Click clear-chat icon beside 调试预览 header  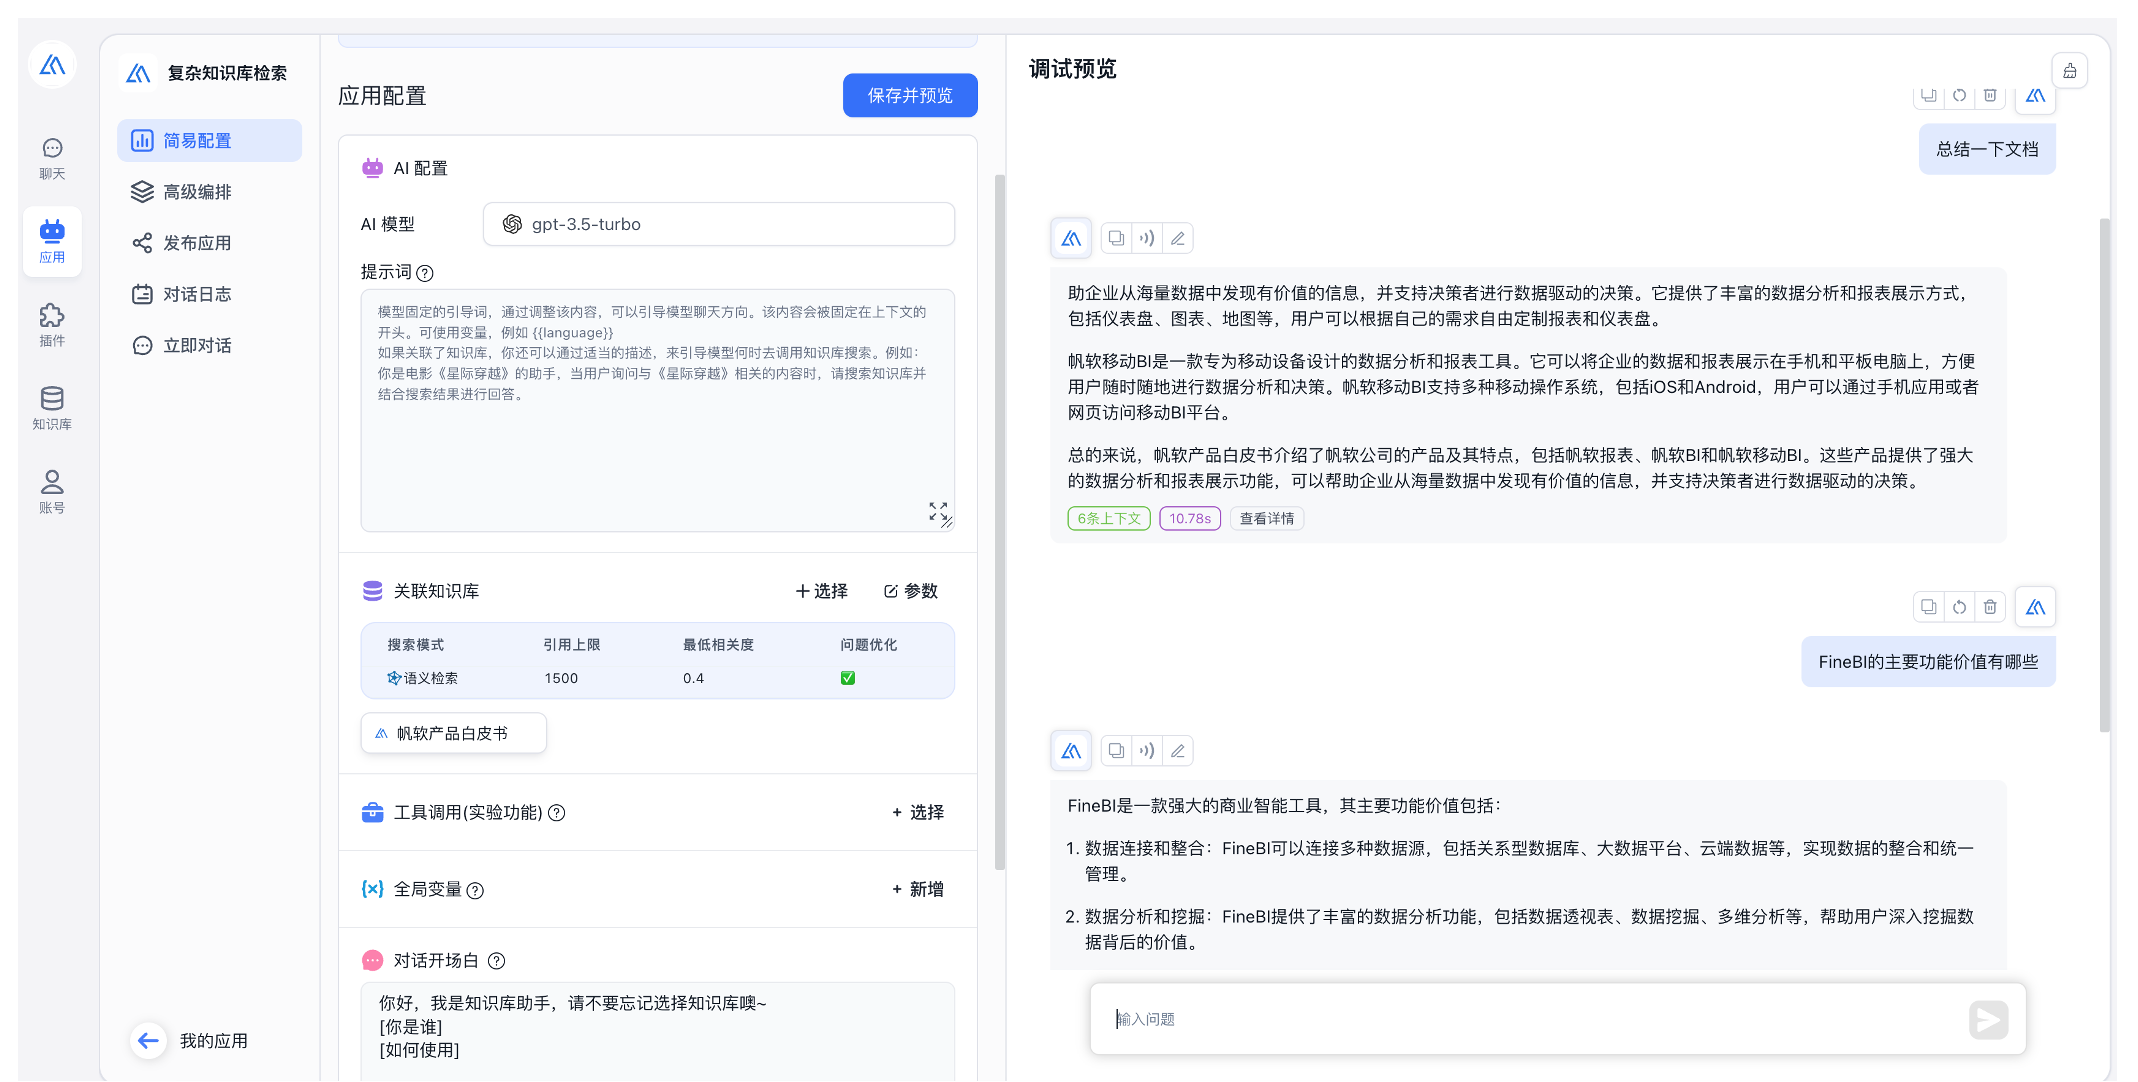point(2070,70)
